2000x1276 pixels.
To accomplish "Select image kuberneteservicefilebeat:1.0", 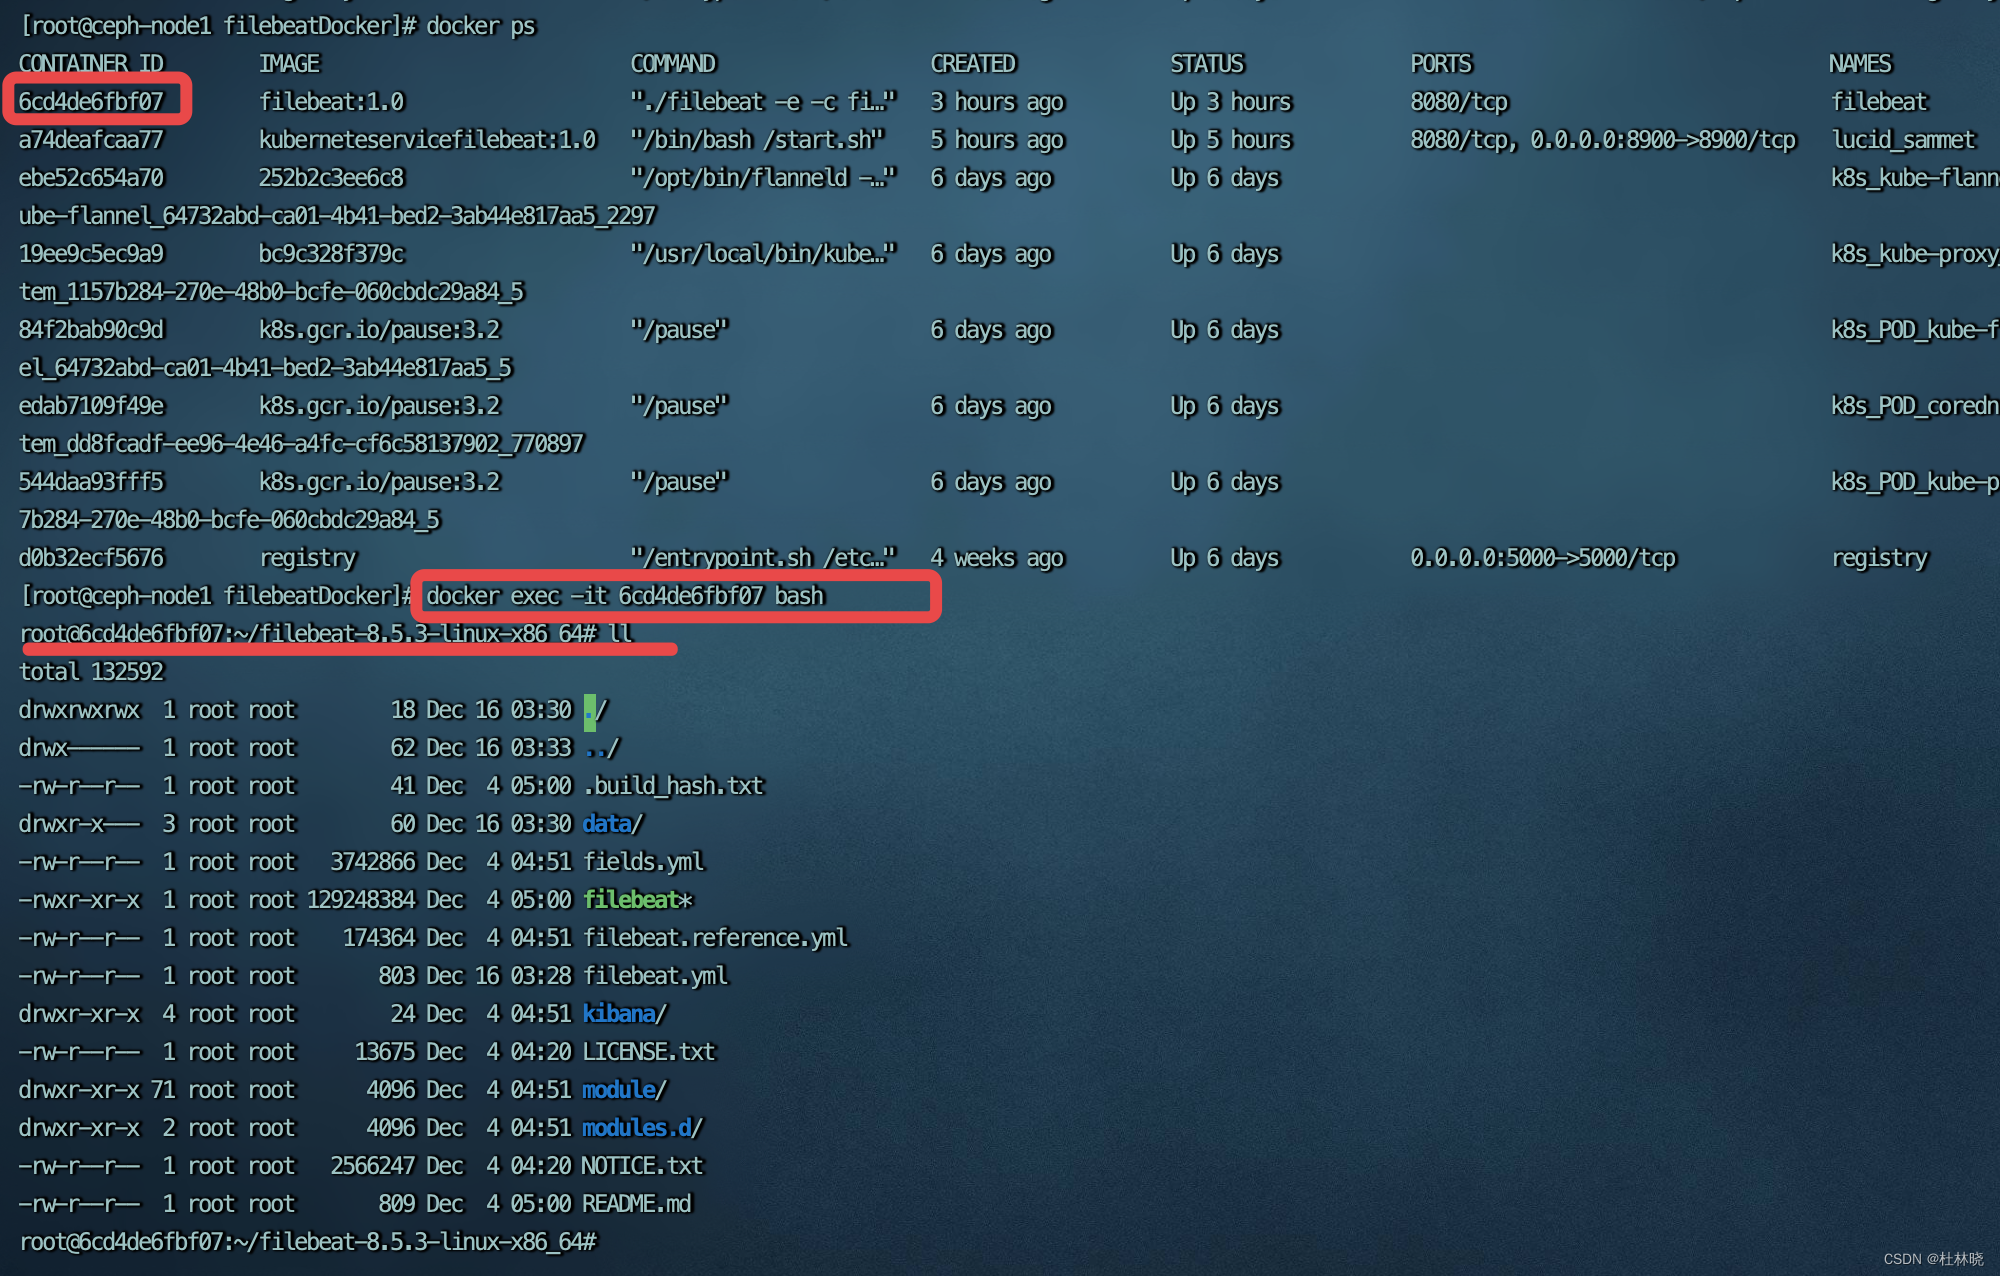I will (428, 139).
